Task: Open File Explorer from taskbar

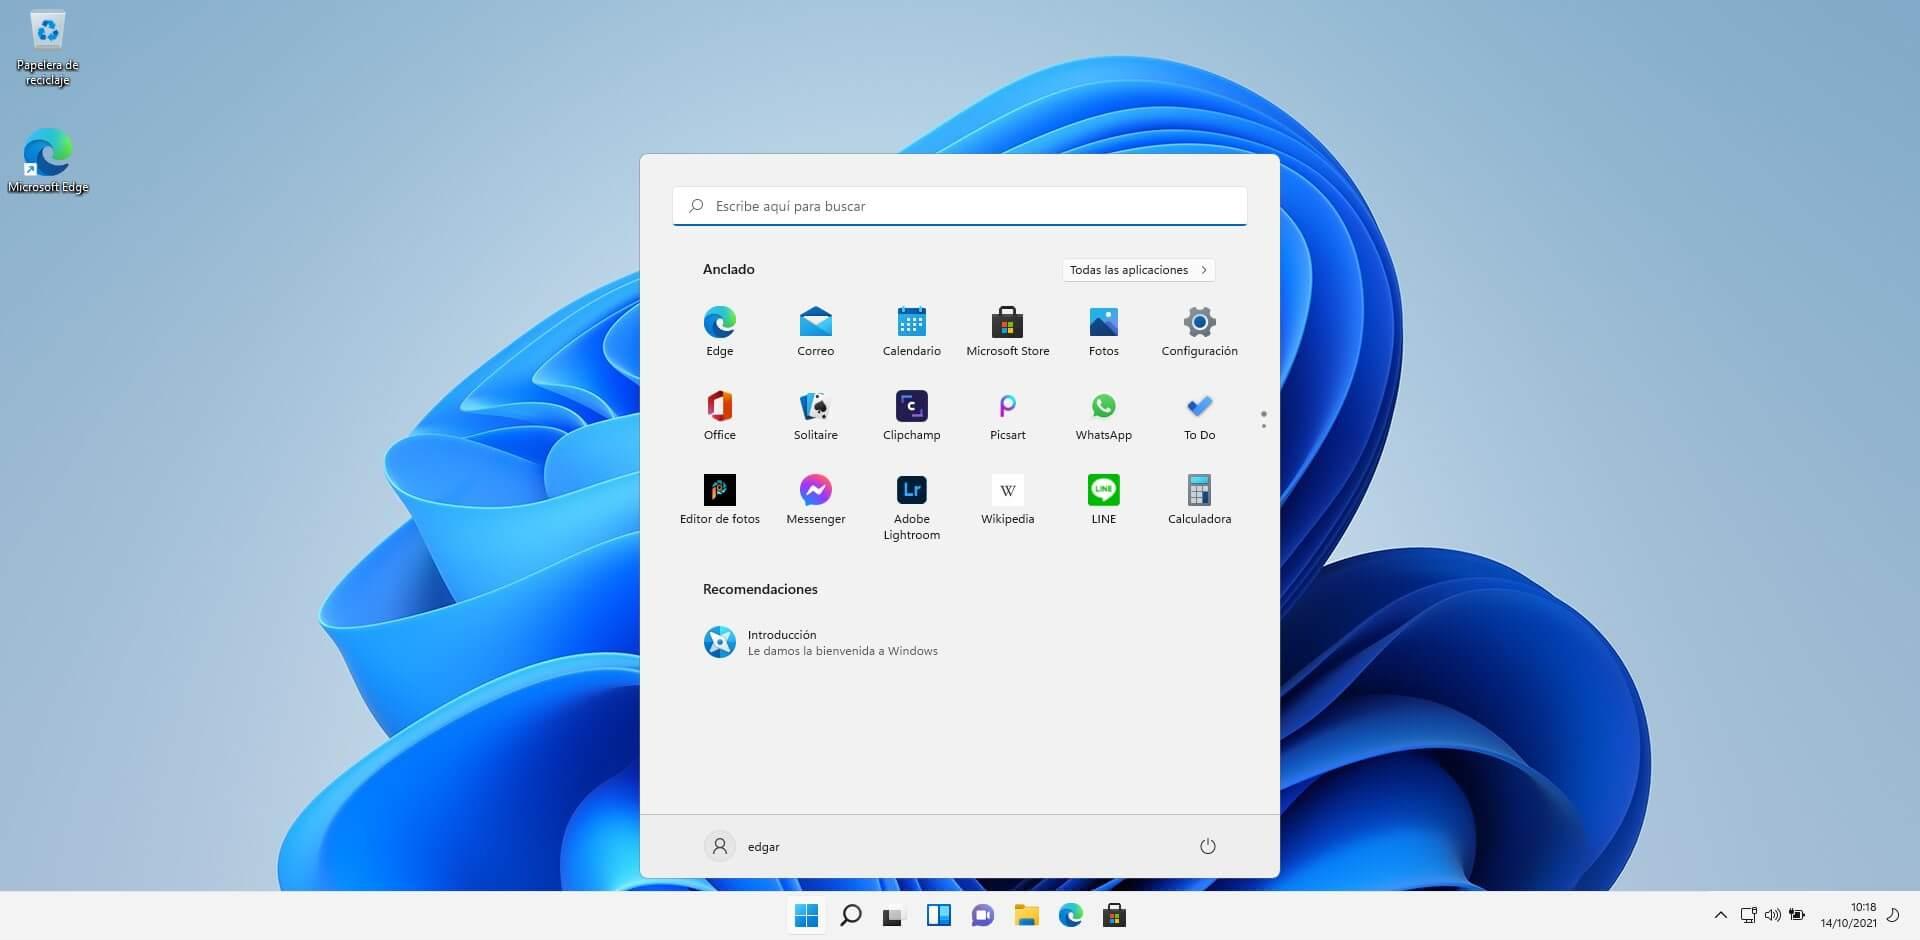Action: tap(1026, 915)
